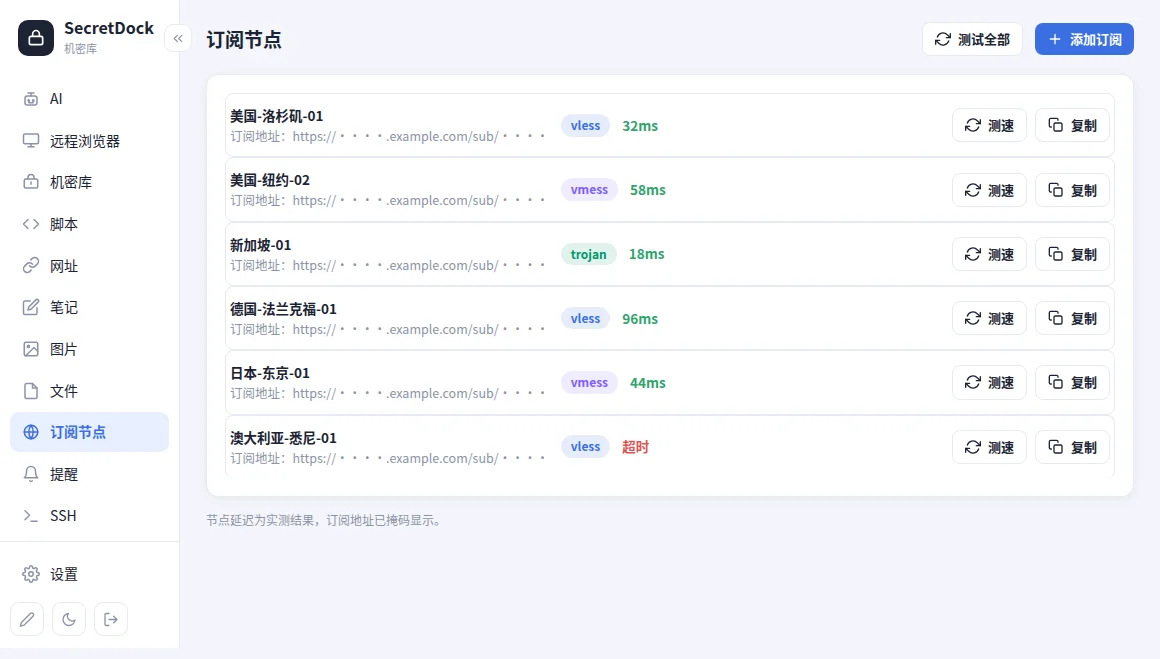Collapse the sidebar with double-chevron button
1160x659 pixels.
[178, 38]
